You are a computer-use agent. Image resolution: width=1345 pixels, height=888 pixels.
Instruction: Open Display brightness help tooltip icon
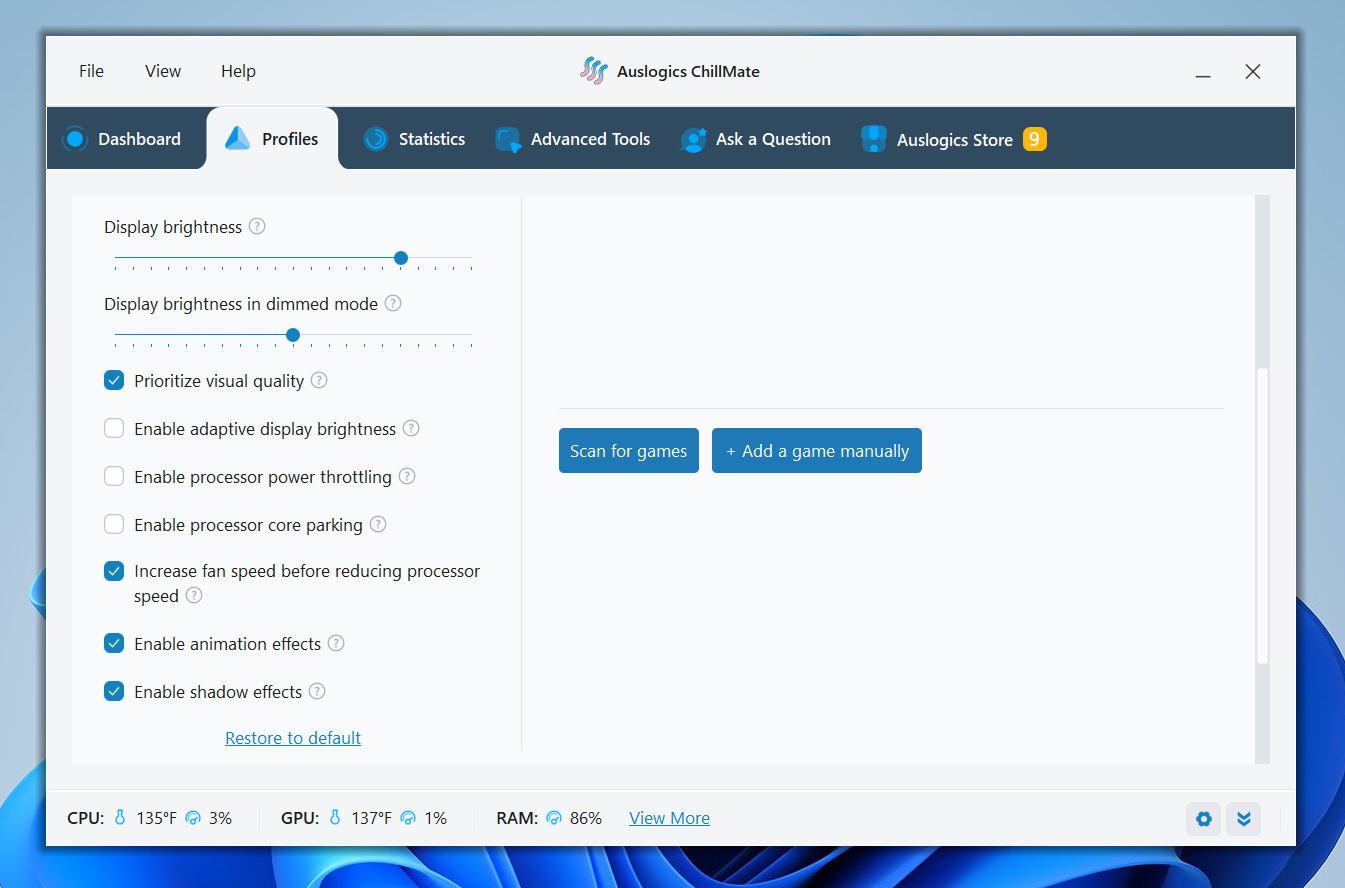pyautogui.click(x=257, y=226)
